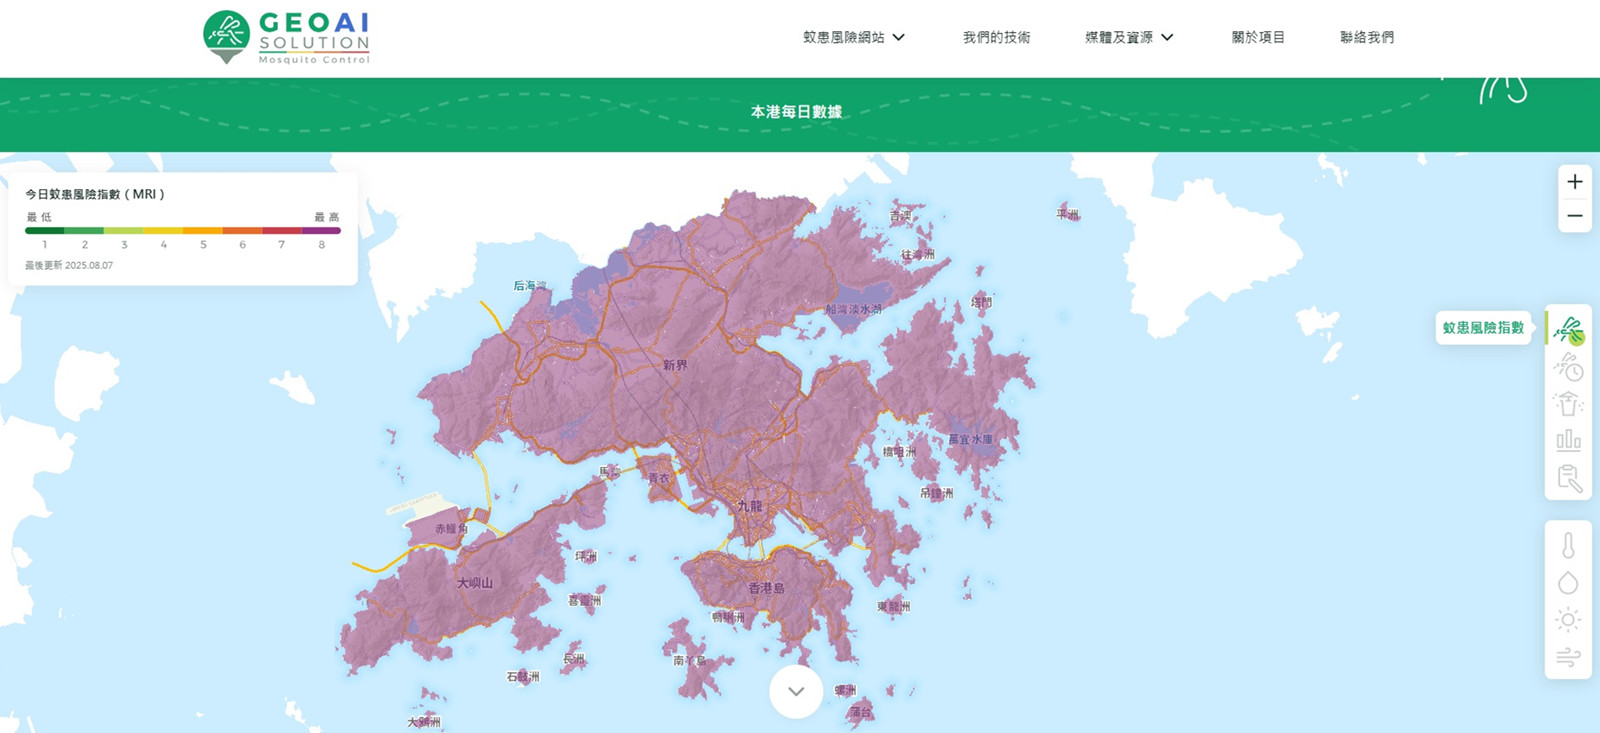Select the mosquito risk index layer icon
1600x733 pixels.
[1568, 329]
